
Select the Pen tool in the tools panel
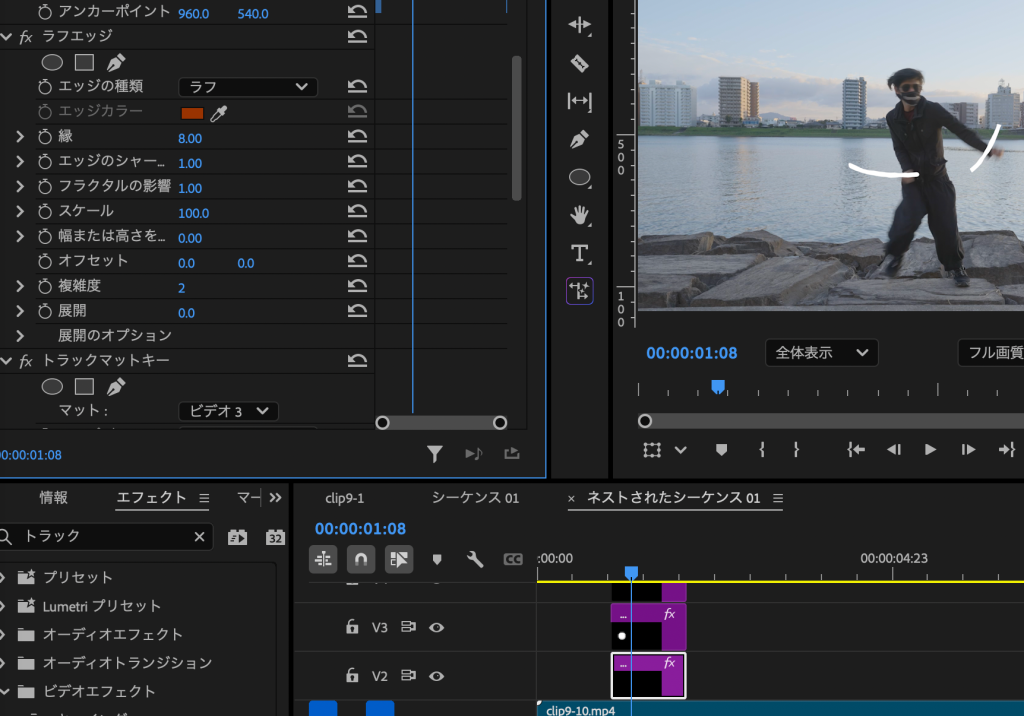tap(579, 140)
